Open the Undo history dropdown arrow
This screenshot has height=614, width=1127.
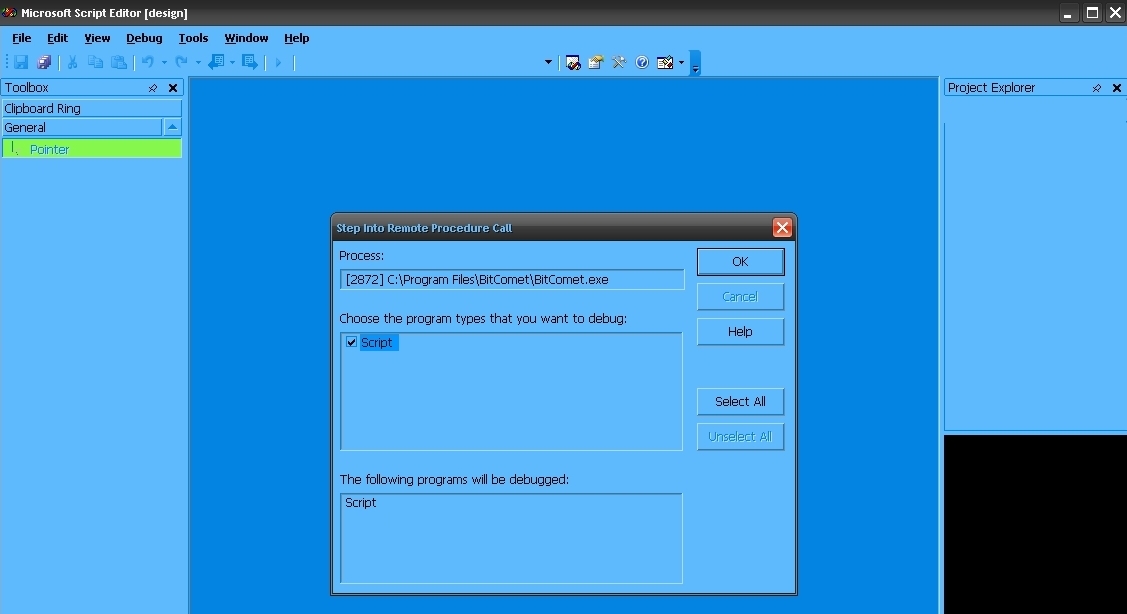point(164,62)
